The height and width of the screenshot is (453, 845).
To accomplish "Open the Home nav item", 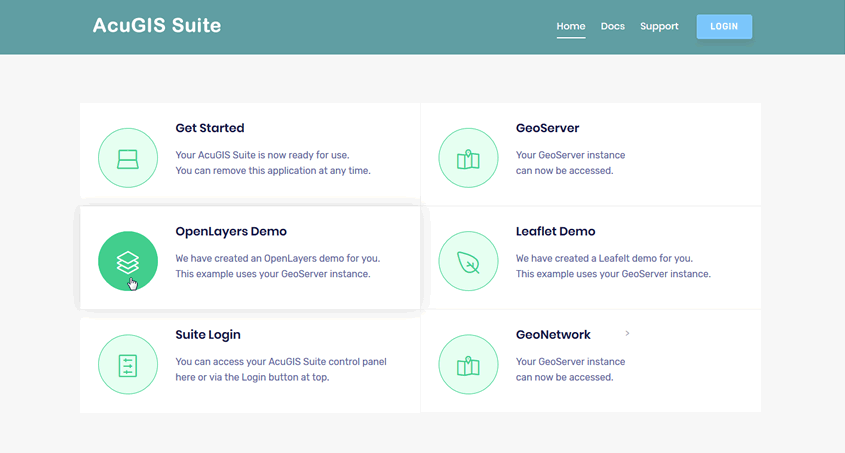I will 571,26.
